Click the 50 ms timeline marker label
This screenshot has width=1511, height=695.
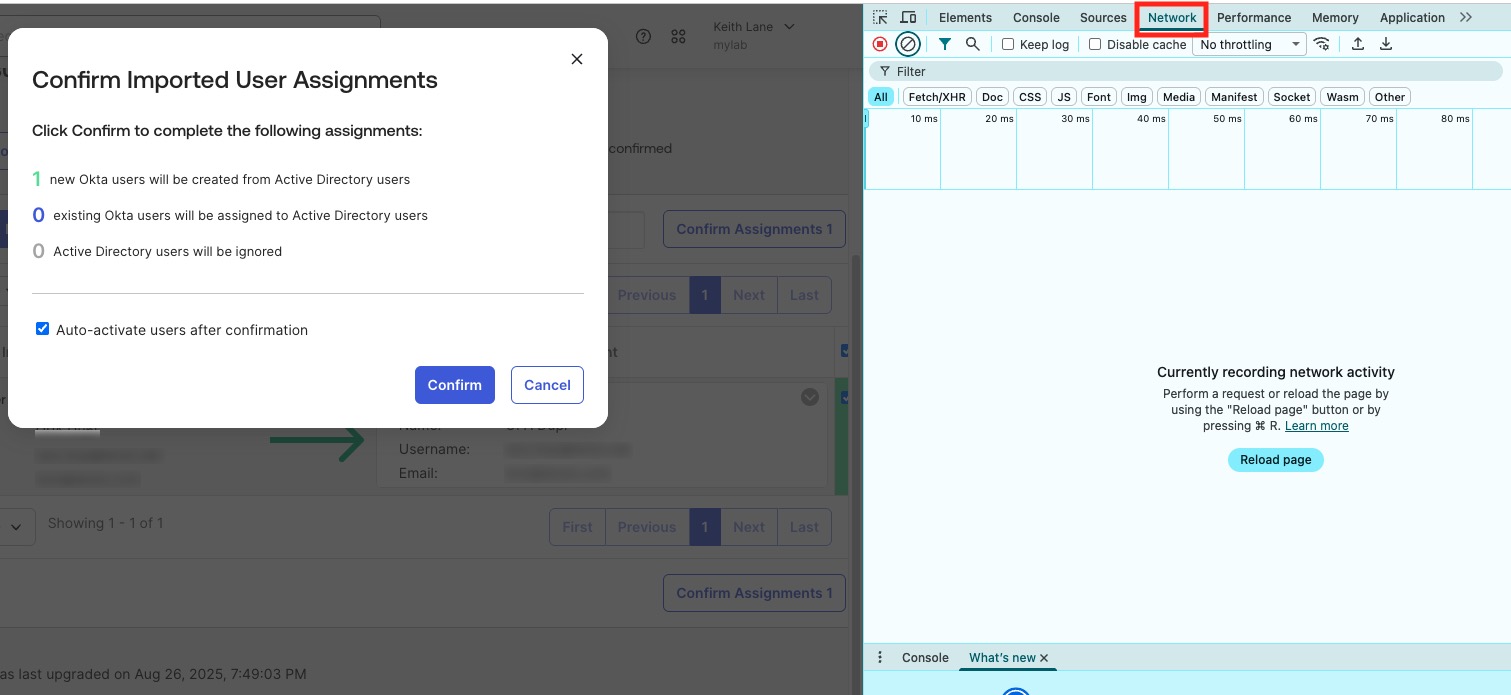1227,118
